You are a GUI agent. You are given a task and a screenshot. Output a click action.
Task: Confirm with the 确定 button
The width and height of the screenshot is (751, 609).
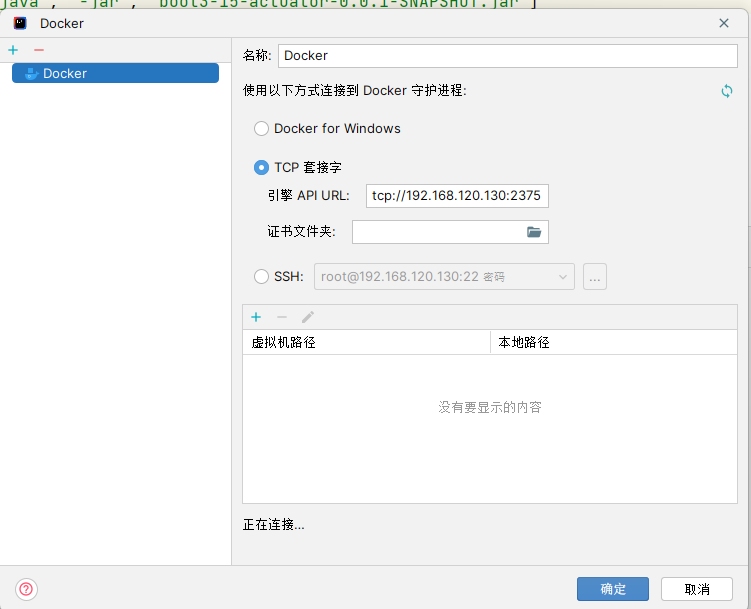pyautogui.click(x=613, y=589)
